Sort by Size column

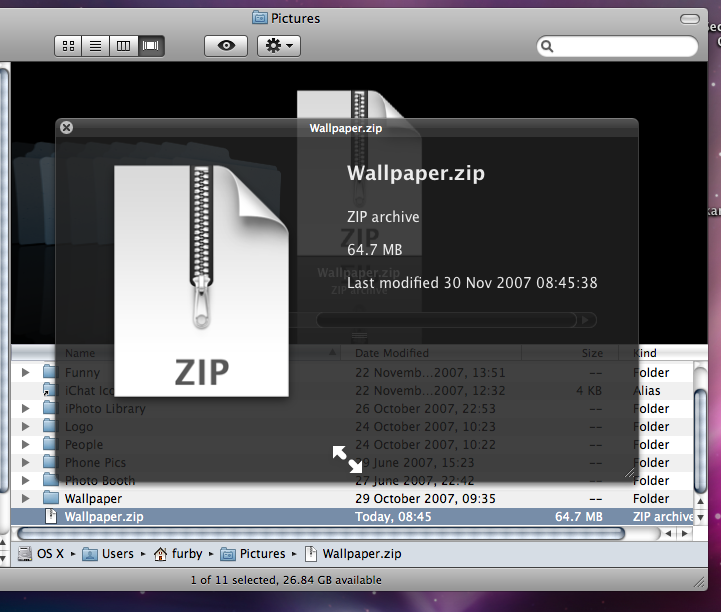(x=570, y=353)
